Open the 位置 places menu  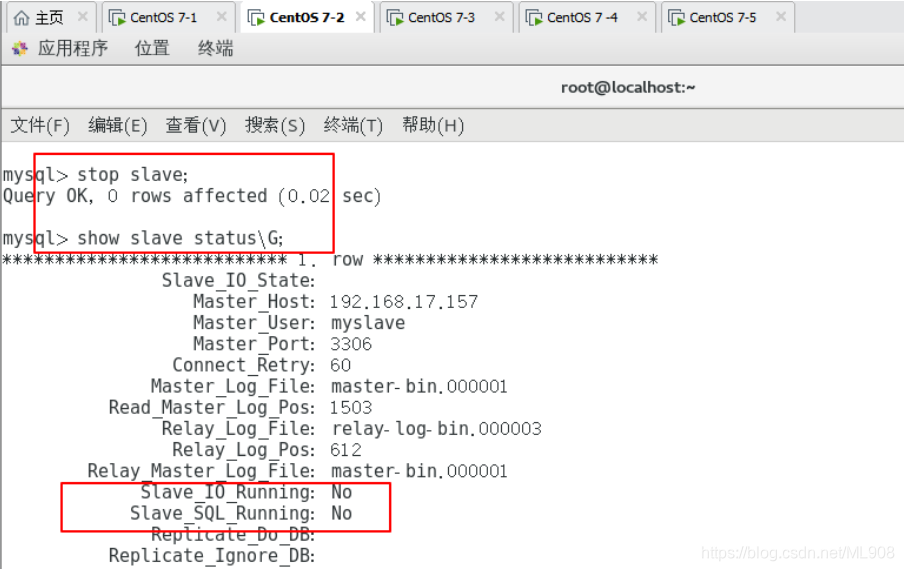pos(152,48)
